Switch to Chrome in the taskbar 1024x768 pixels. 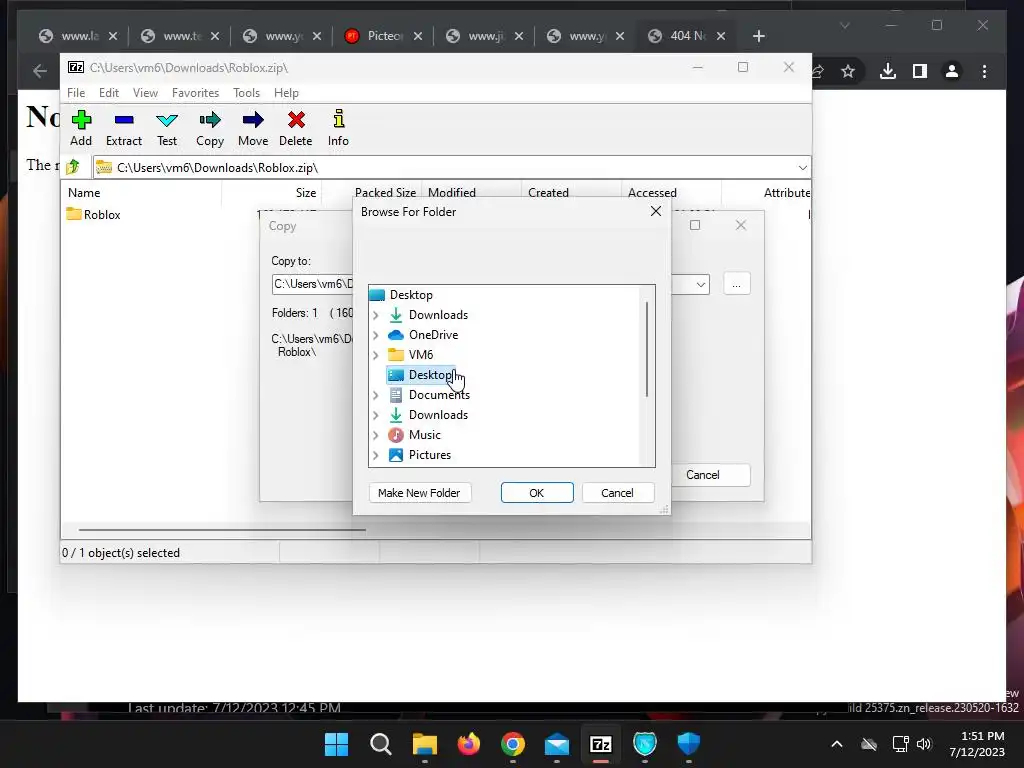tap(513, 744)
